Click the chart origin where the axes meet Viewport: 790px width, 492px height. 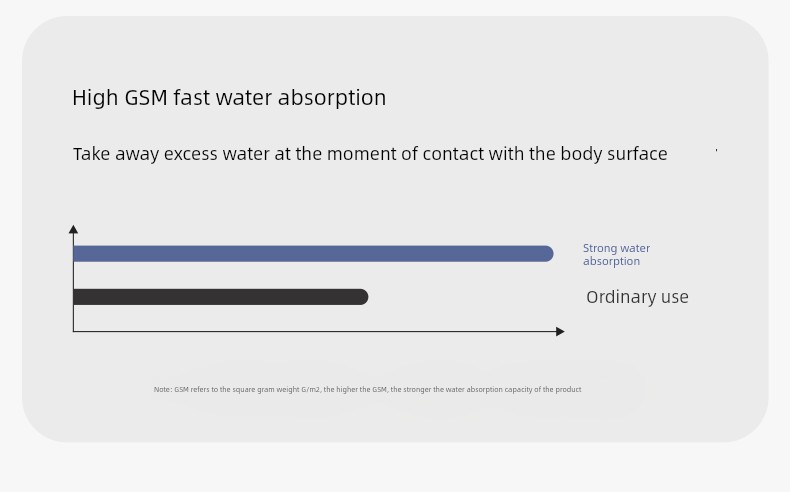click(x=74, y=331)
